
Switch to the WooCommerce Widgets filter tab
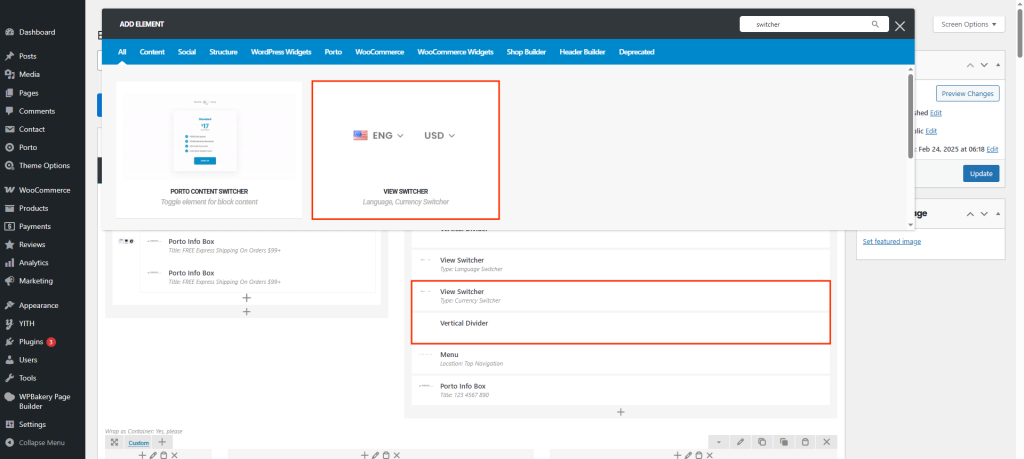point(455,51)
